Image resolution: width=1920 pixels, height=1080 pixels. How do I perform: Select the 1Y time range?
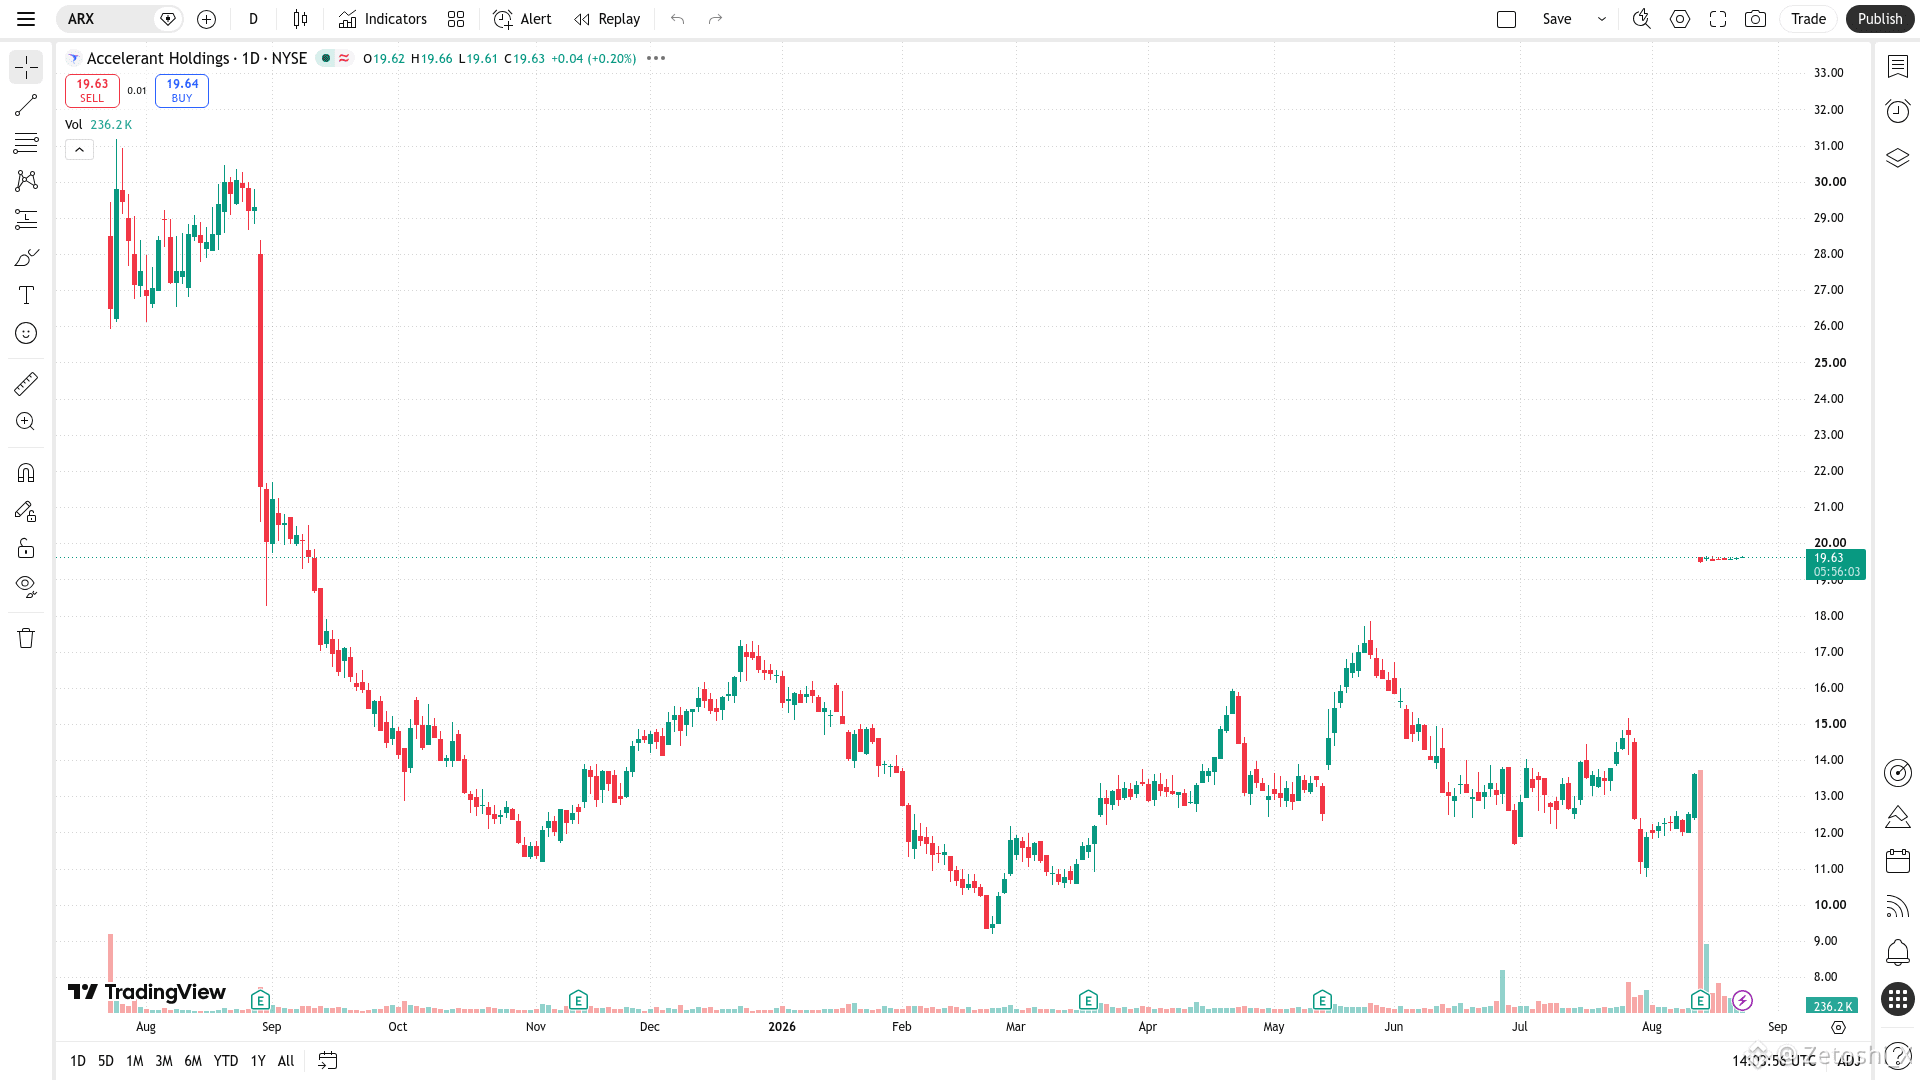tap(258, 1061)
